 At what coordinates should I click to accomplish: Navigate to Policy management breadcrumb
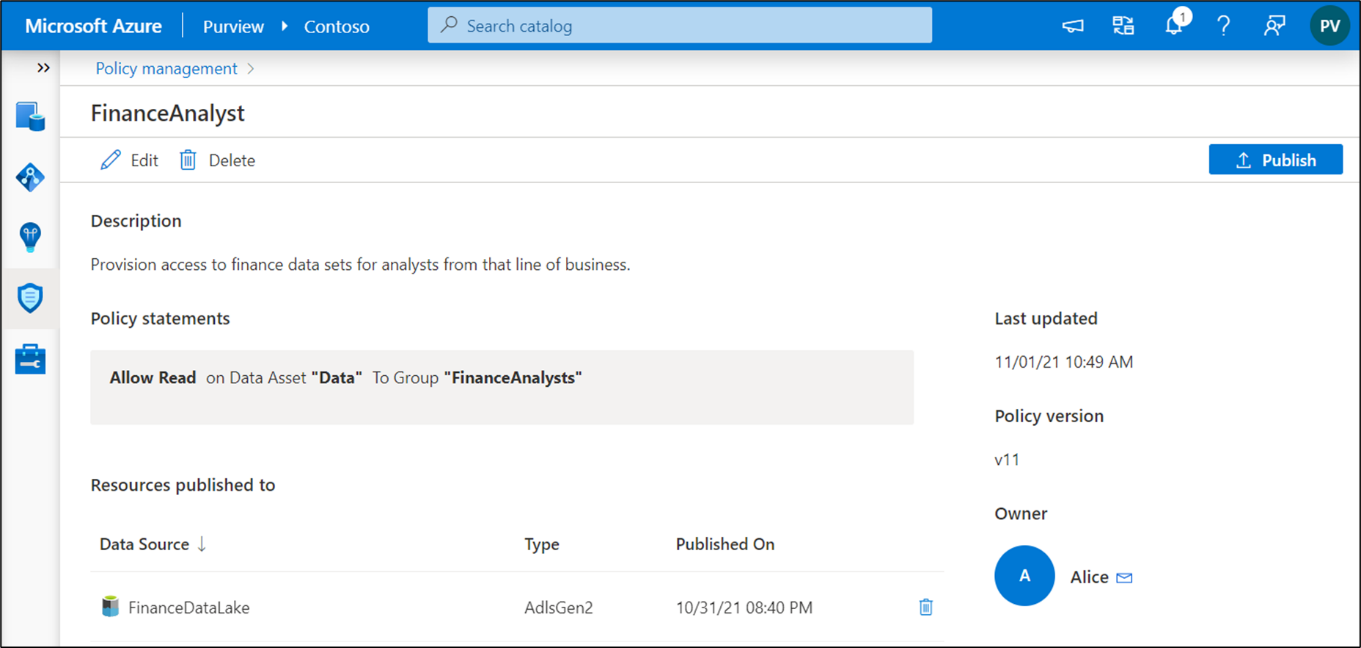(165, 68)
